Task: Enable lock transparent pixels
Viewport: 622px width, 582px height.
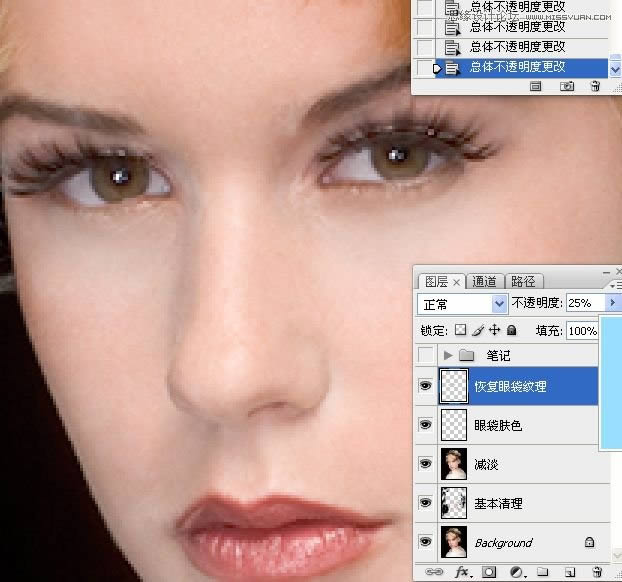Action: 461,330
